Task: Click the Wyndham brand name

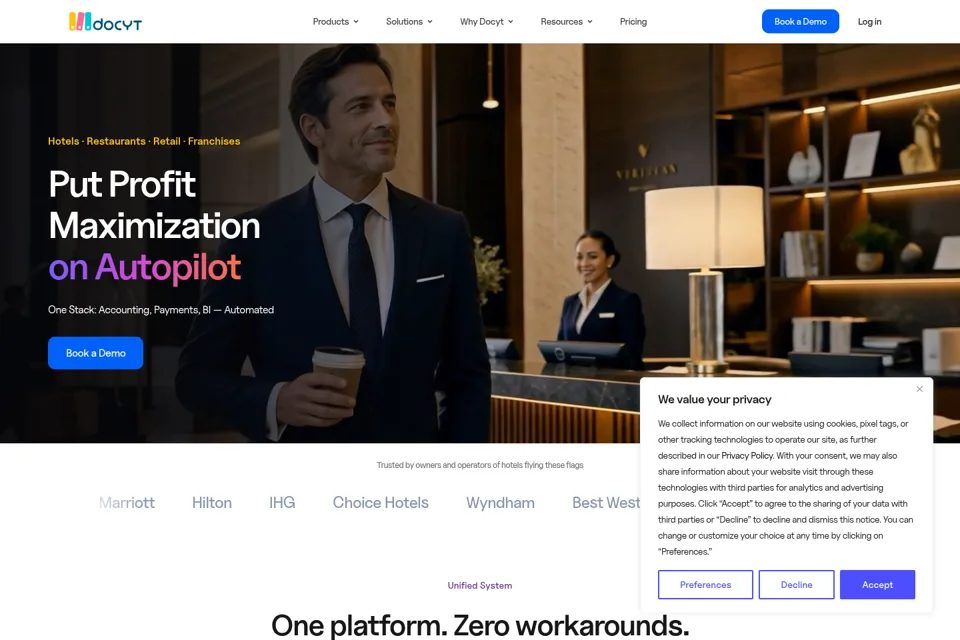Action: (500, 503)
